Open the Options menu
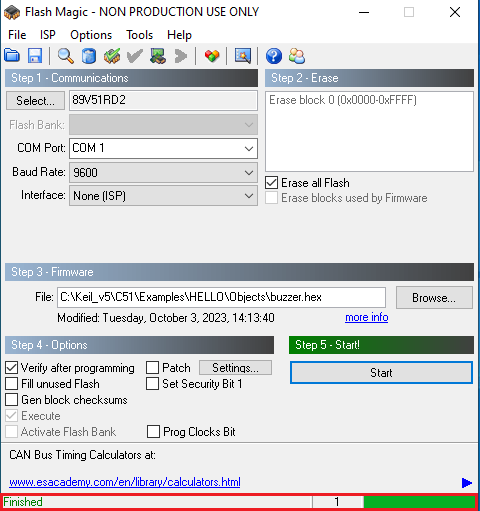Image resolution: width=480 pixels, height=511 pixels. click(x=91, y=35)
